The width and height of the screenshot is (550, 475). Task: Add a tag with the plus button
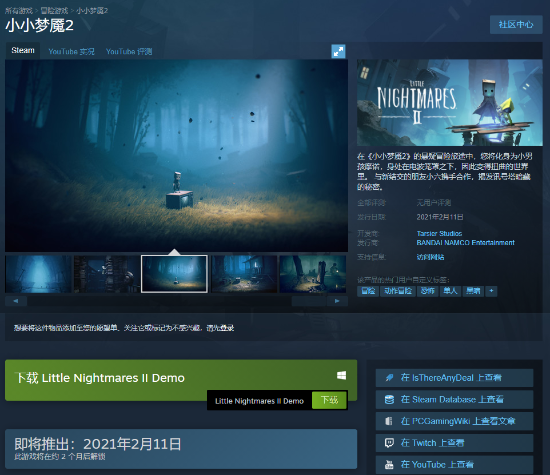coord(491,291)
